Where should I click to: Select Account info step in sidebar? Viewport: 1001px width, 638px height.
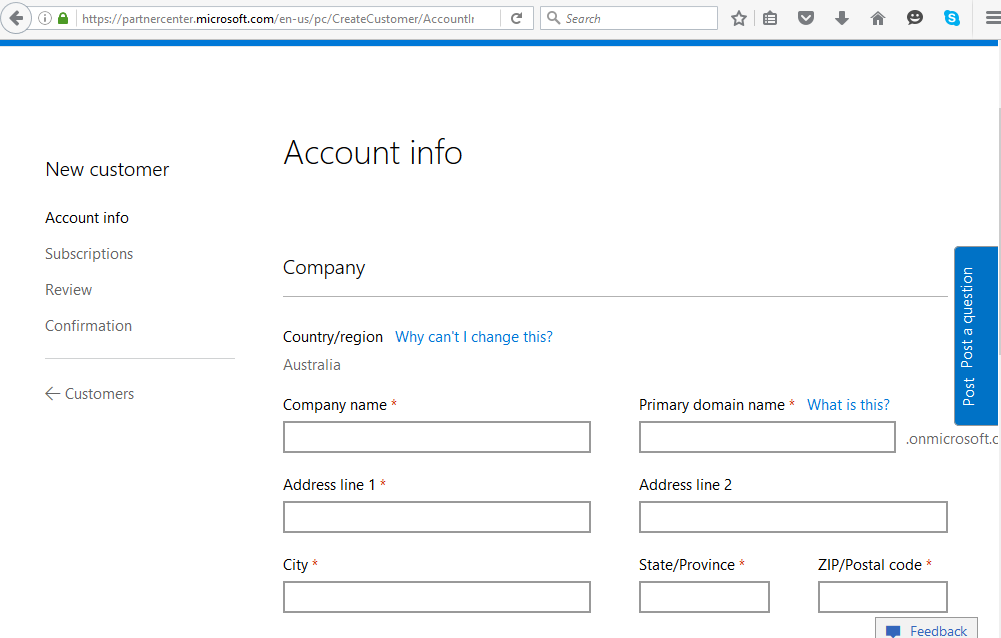[87, 218]
